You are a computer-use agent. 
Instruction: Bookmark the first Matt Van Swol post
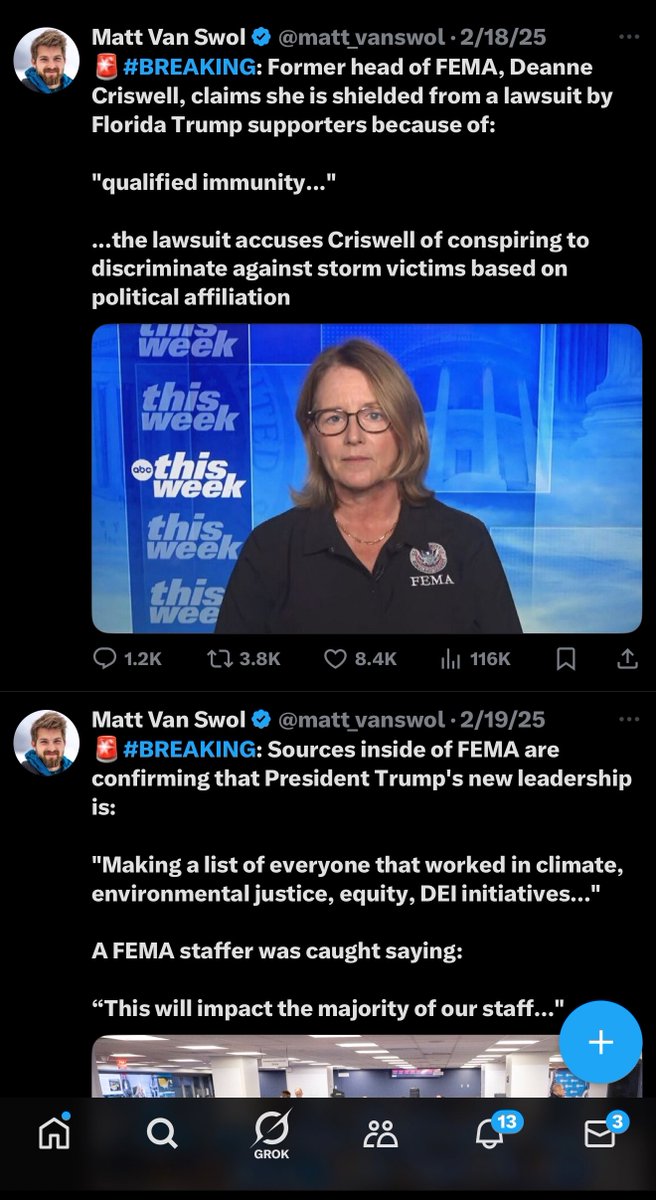coord(565,658)
